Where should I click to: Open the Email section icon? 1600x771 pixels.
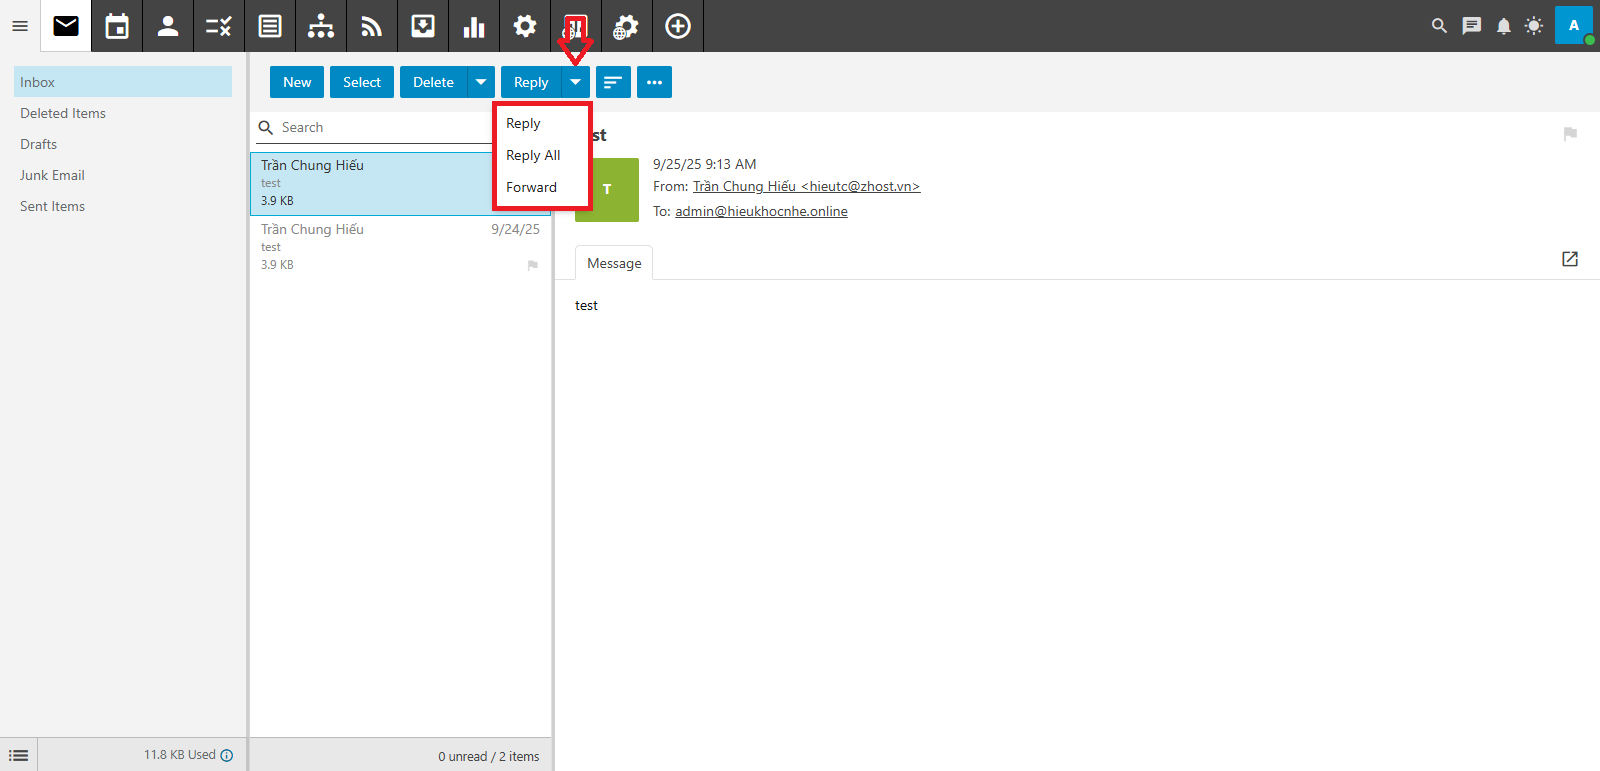66,26
